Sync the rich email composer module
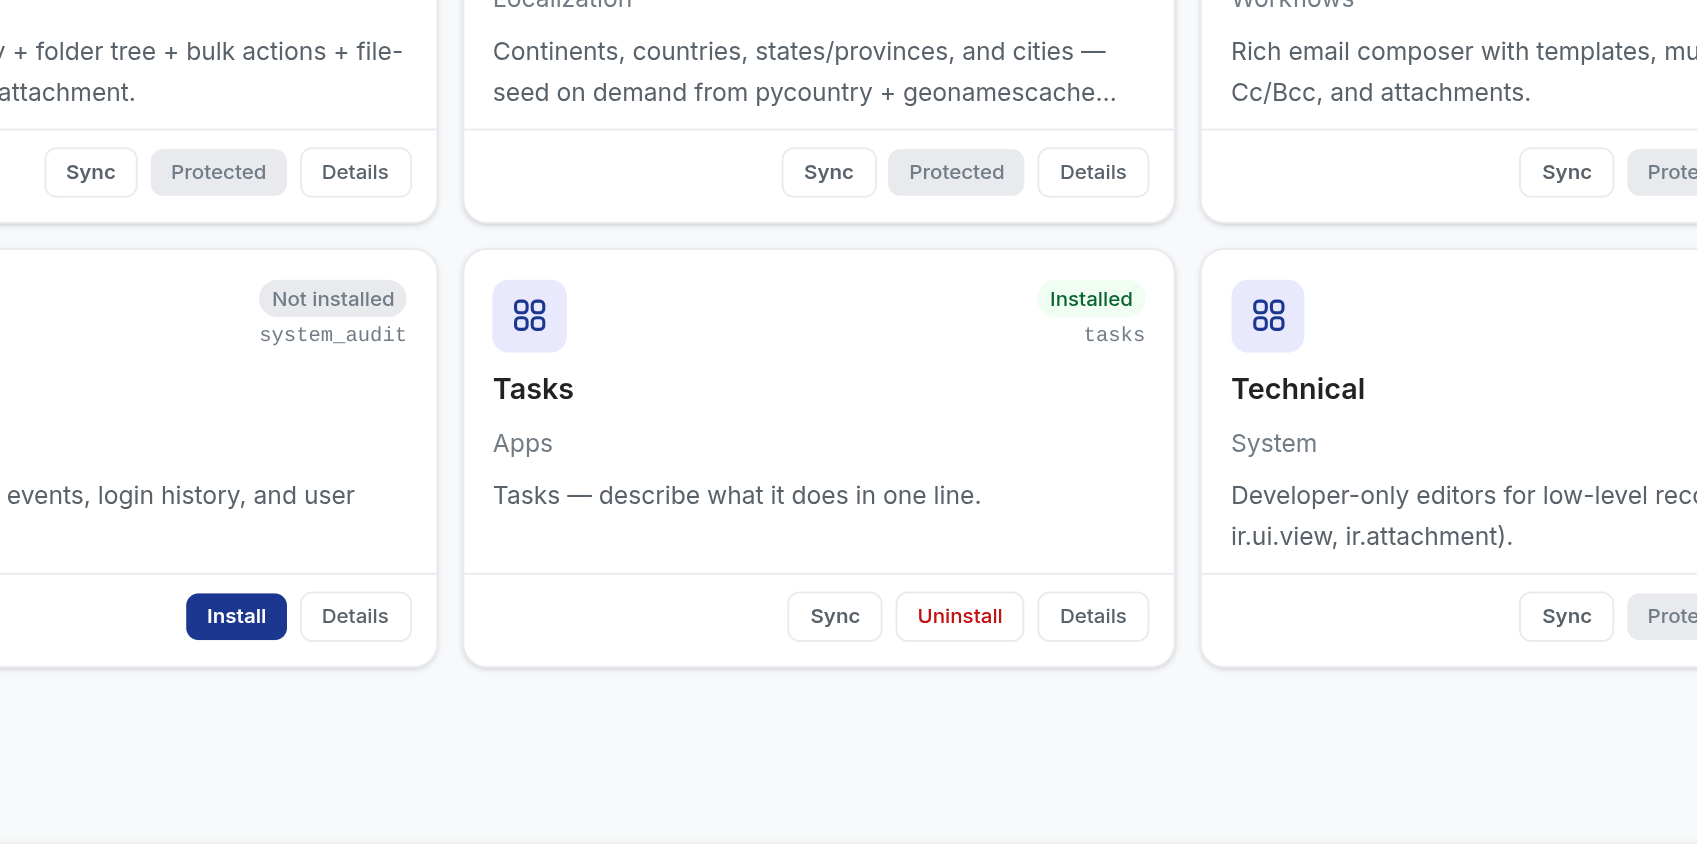This screenshot has width=1697, height=844. [1566, 172]
